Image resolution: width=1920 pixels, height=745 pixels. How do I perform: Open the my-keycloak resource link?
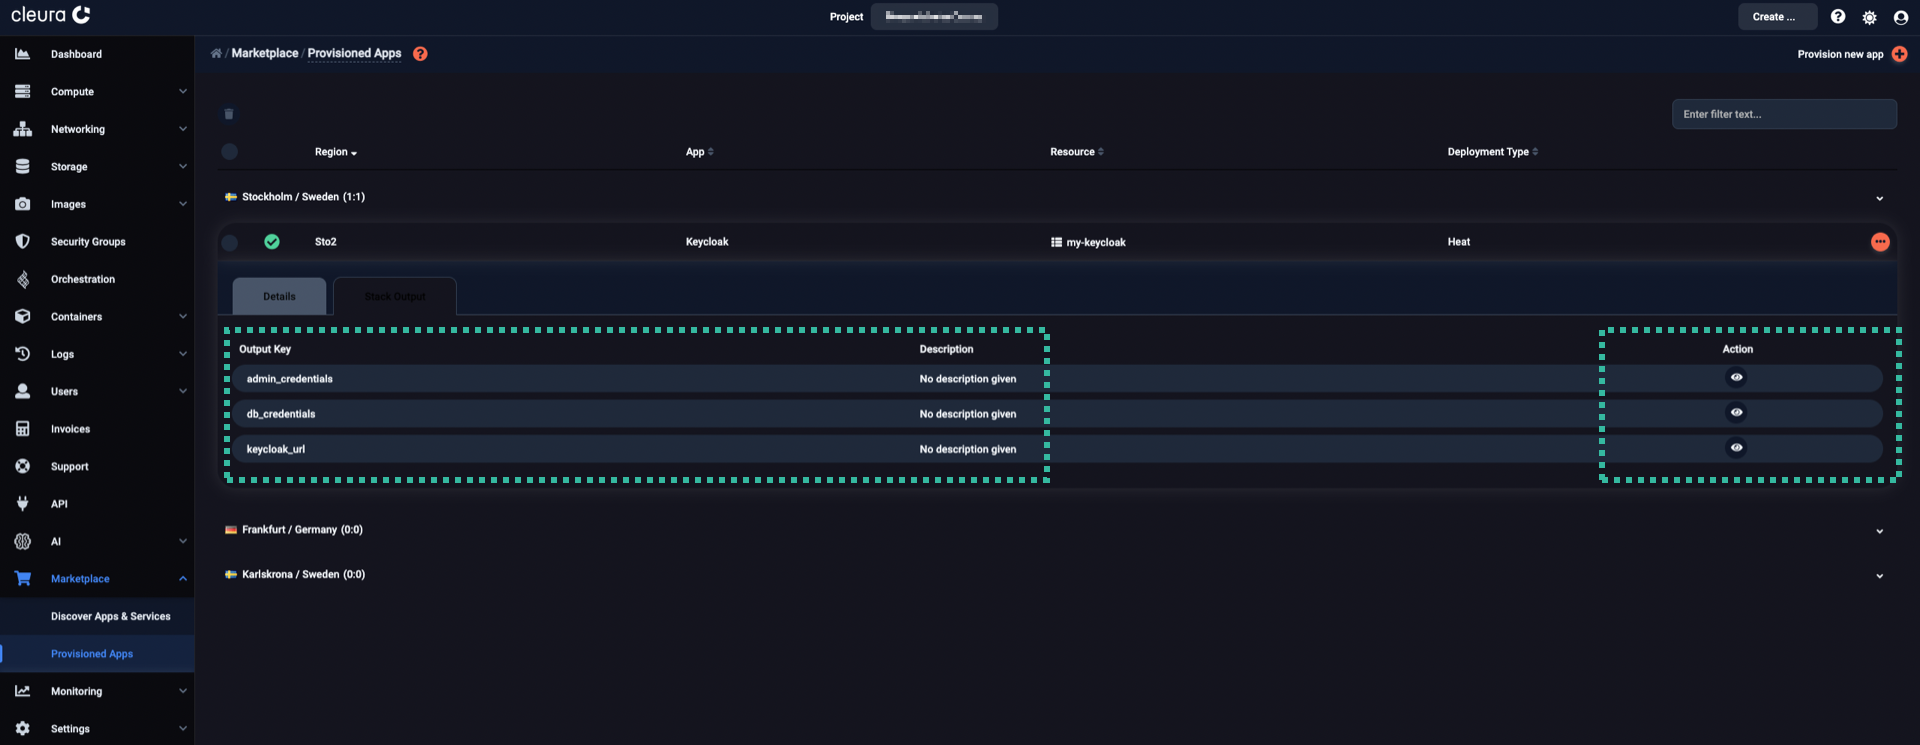[x=1095, y=243]
